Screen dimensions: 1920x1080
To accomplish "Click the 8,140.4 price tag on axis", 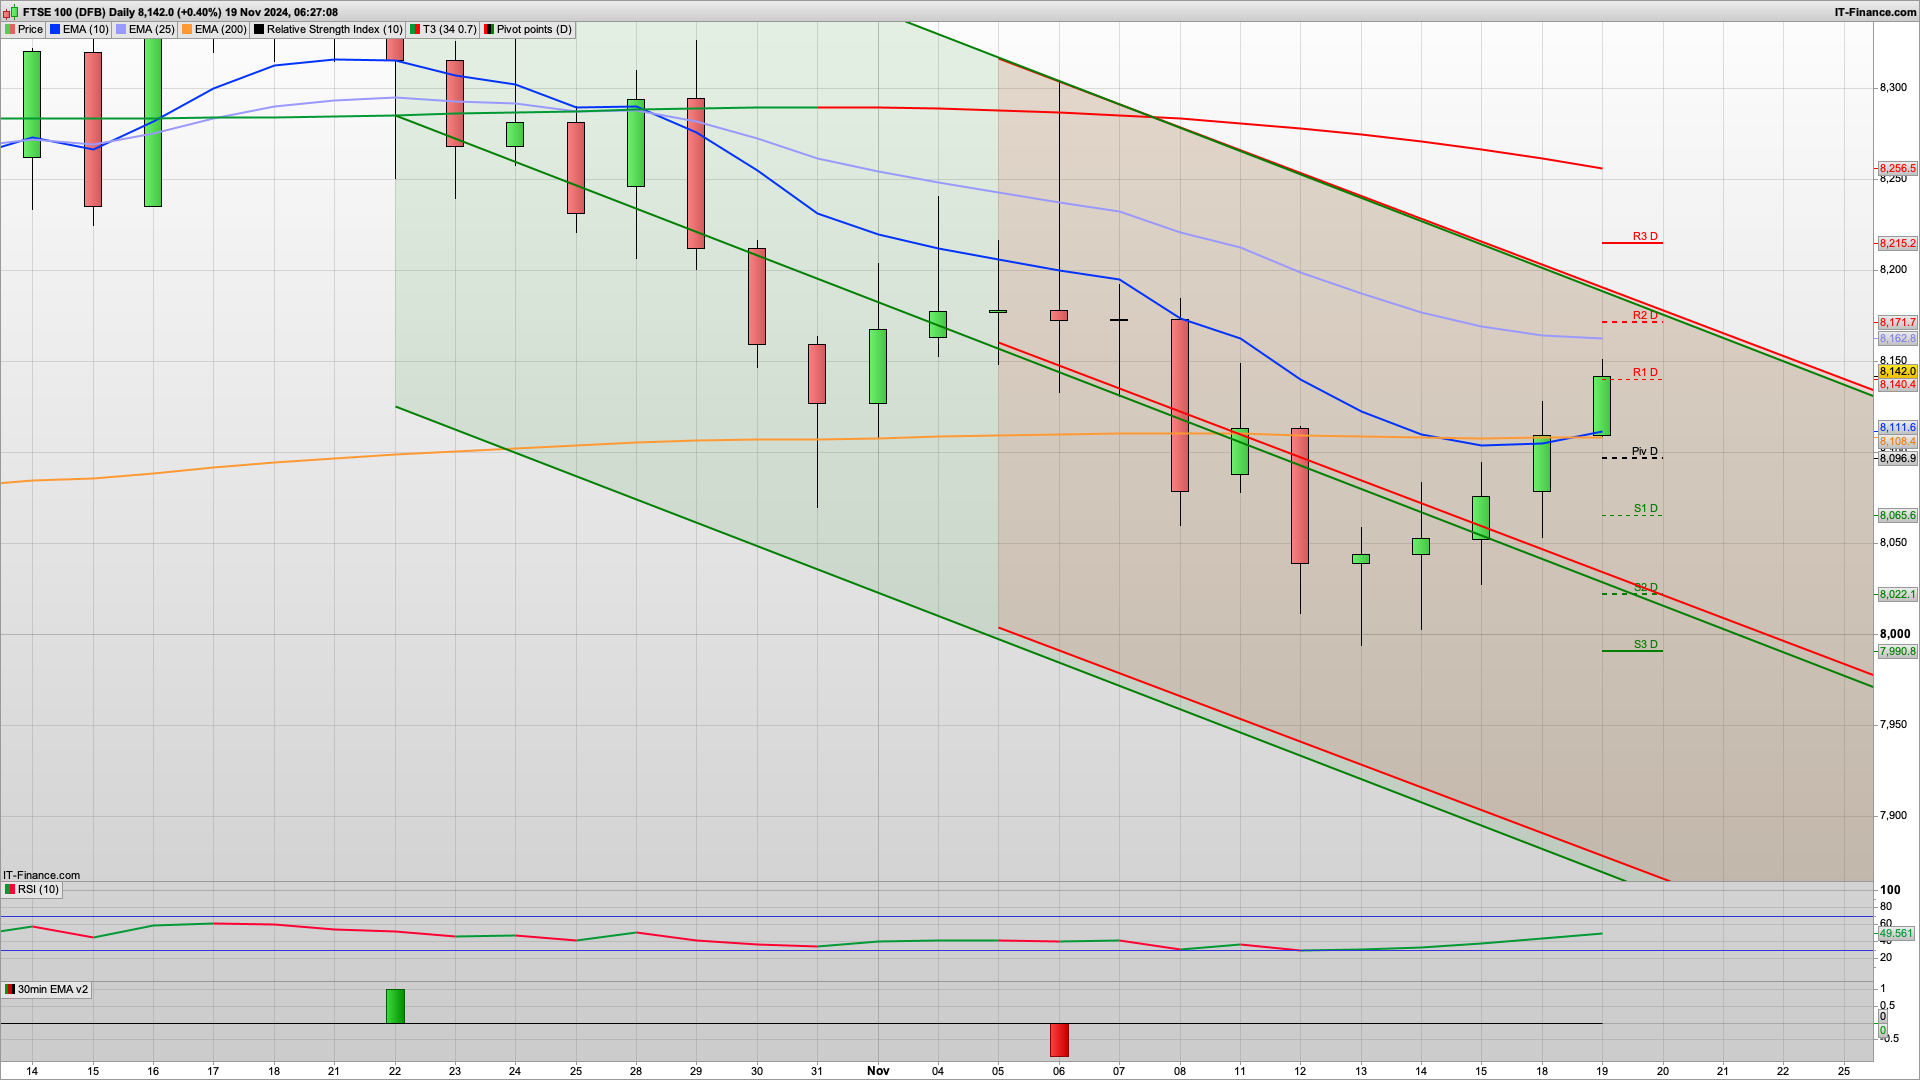I will pyautogui.click(x=1897, y=385).
